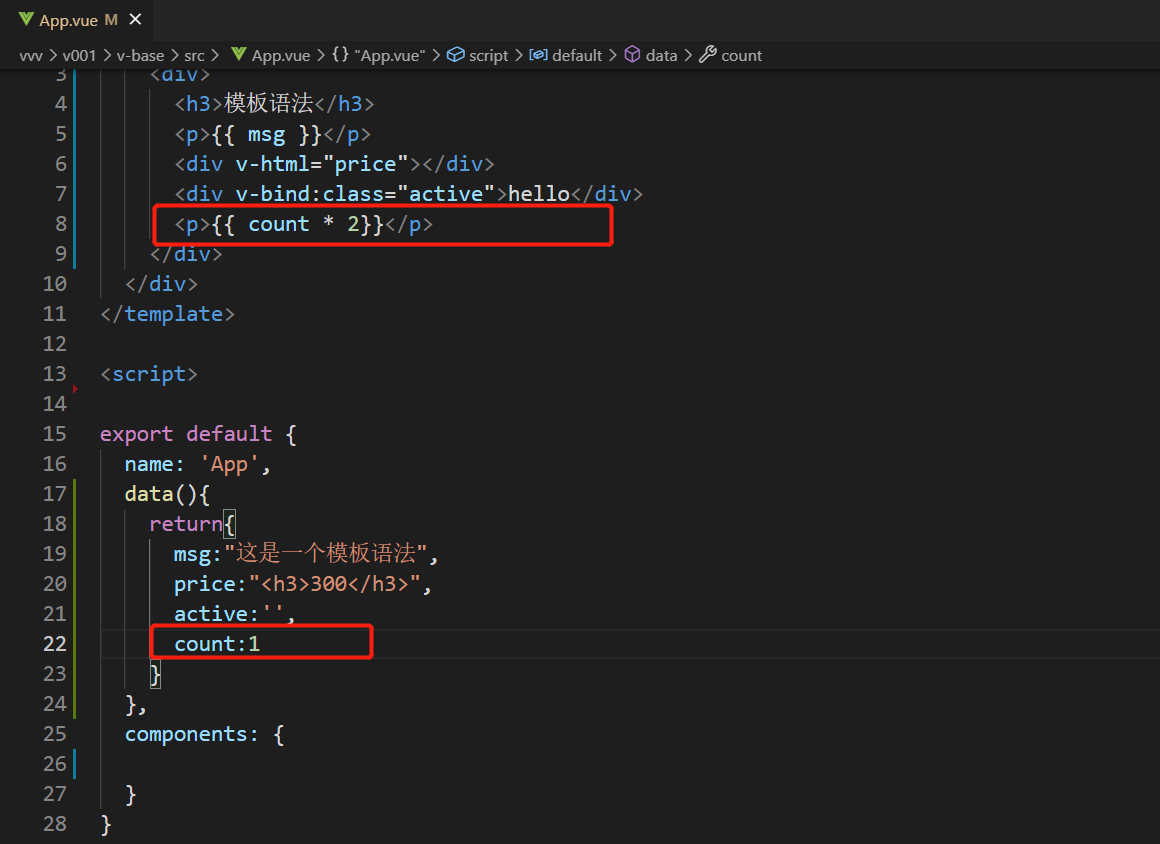Click 'components:' property on line 25
The image size is (1160, 844).
click(x=192, y=734)
